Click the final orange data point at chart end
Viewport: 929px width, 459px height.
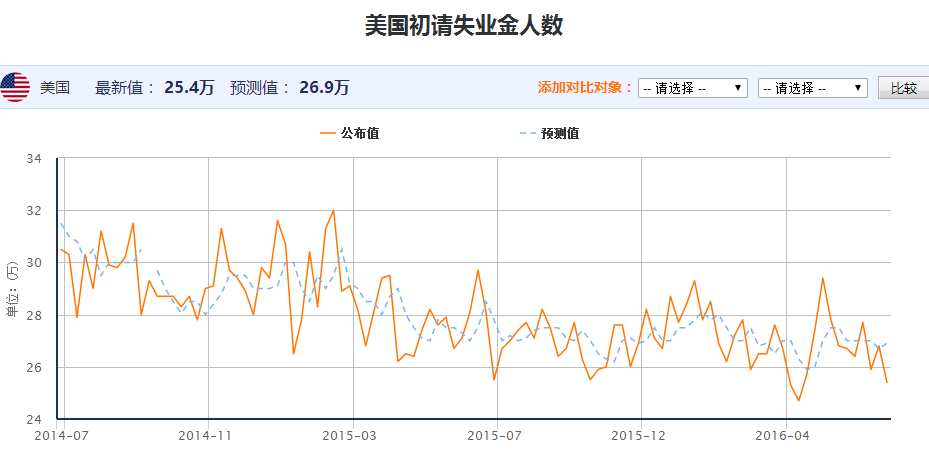tap(887, 383)
